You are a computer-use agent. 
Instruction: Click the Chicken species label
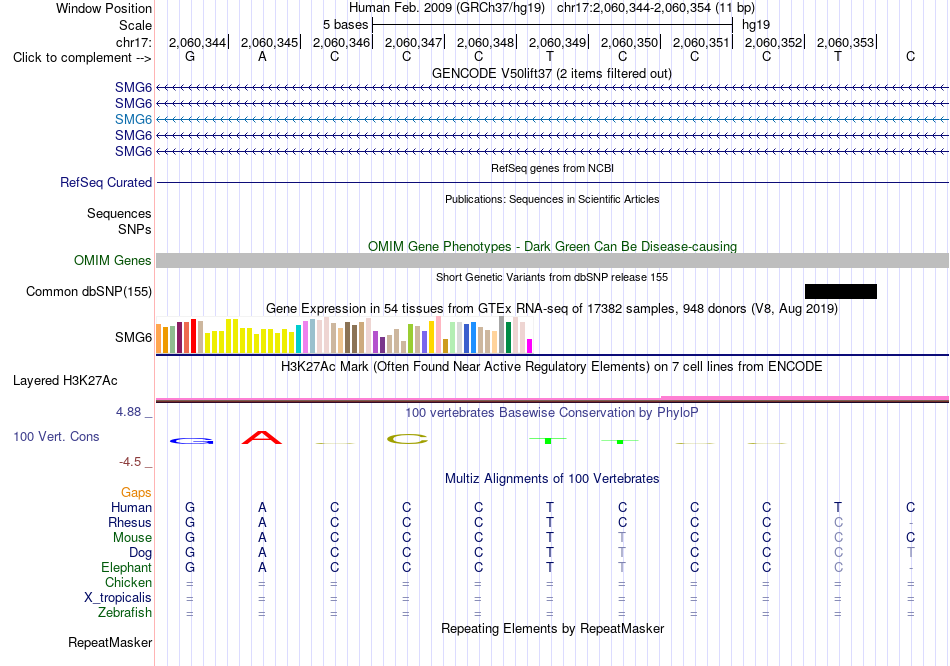(128, 583)
